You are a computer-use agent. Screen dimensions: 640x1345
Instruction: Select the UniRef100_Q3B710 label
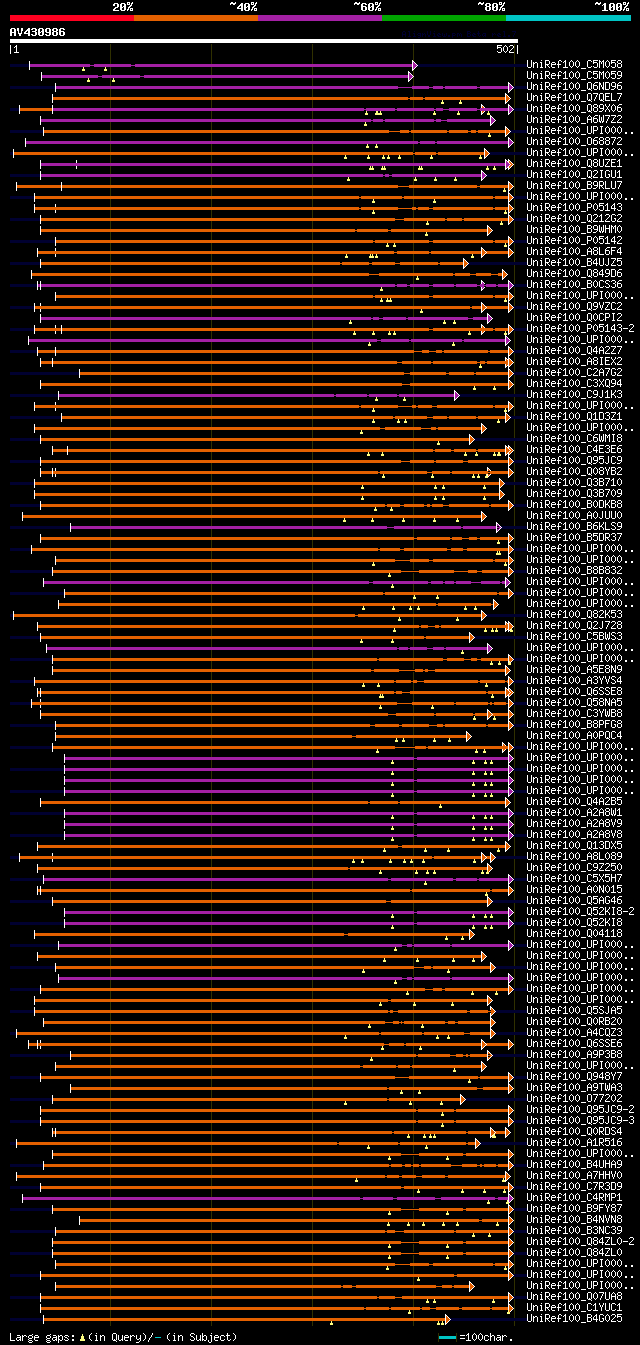click(x=574, y=482)
